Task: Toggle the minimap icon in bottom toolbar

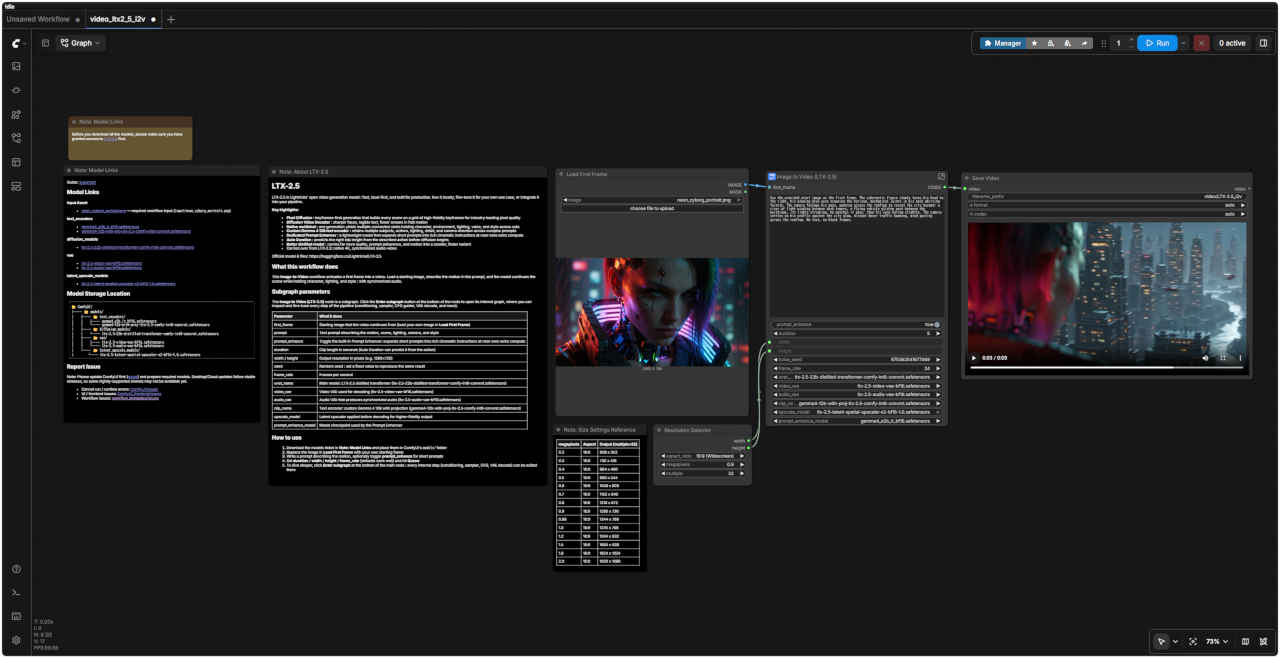Action: (x=1245, y=641)
